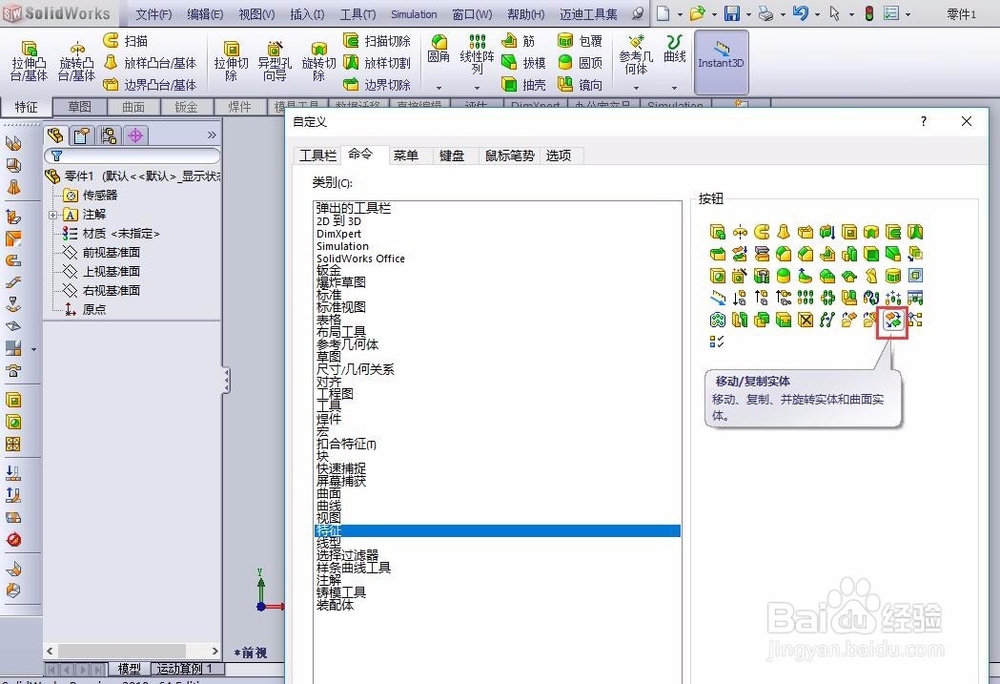Open the PropertyManager tab icon

pos(82,135)
